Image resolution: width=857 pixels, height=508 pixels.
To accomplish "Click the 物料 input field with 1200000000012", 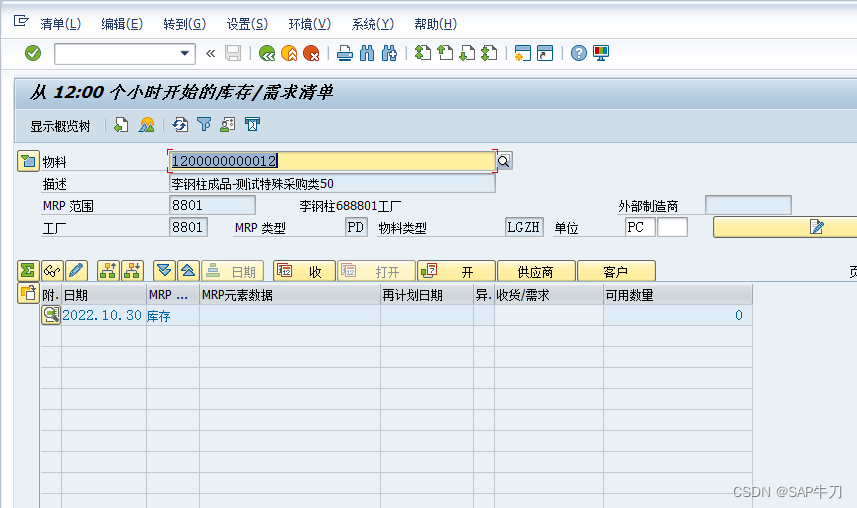I will pos(332,161).
